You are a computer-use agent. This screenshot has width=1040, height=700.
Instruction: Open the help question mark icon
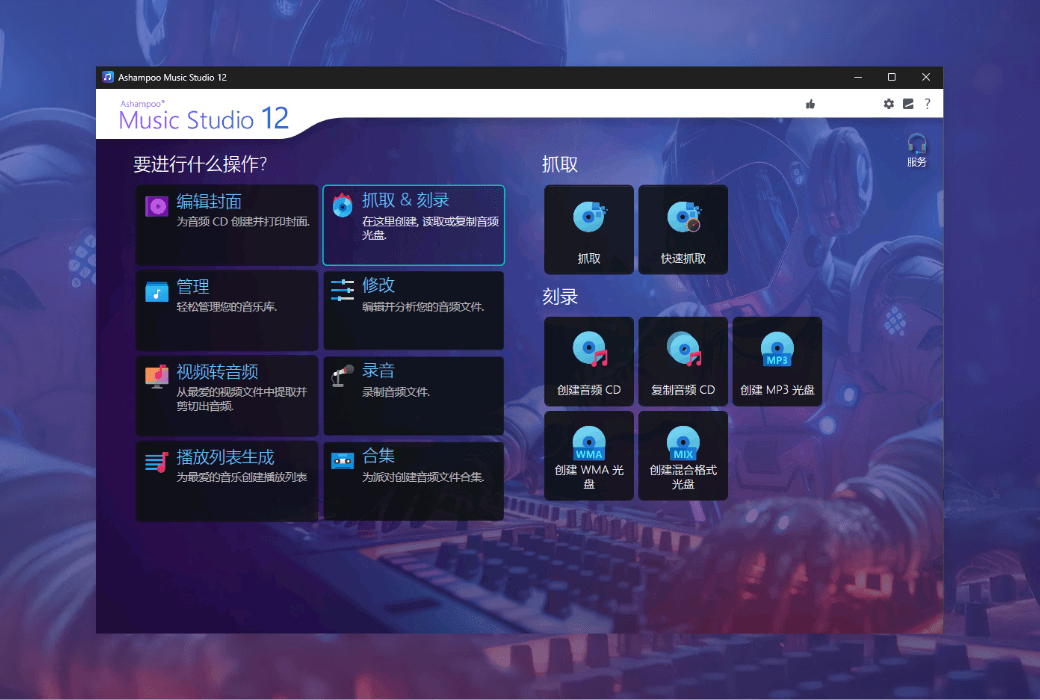pyautogui.click(x=927, y=104)
